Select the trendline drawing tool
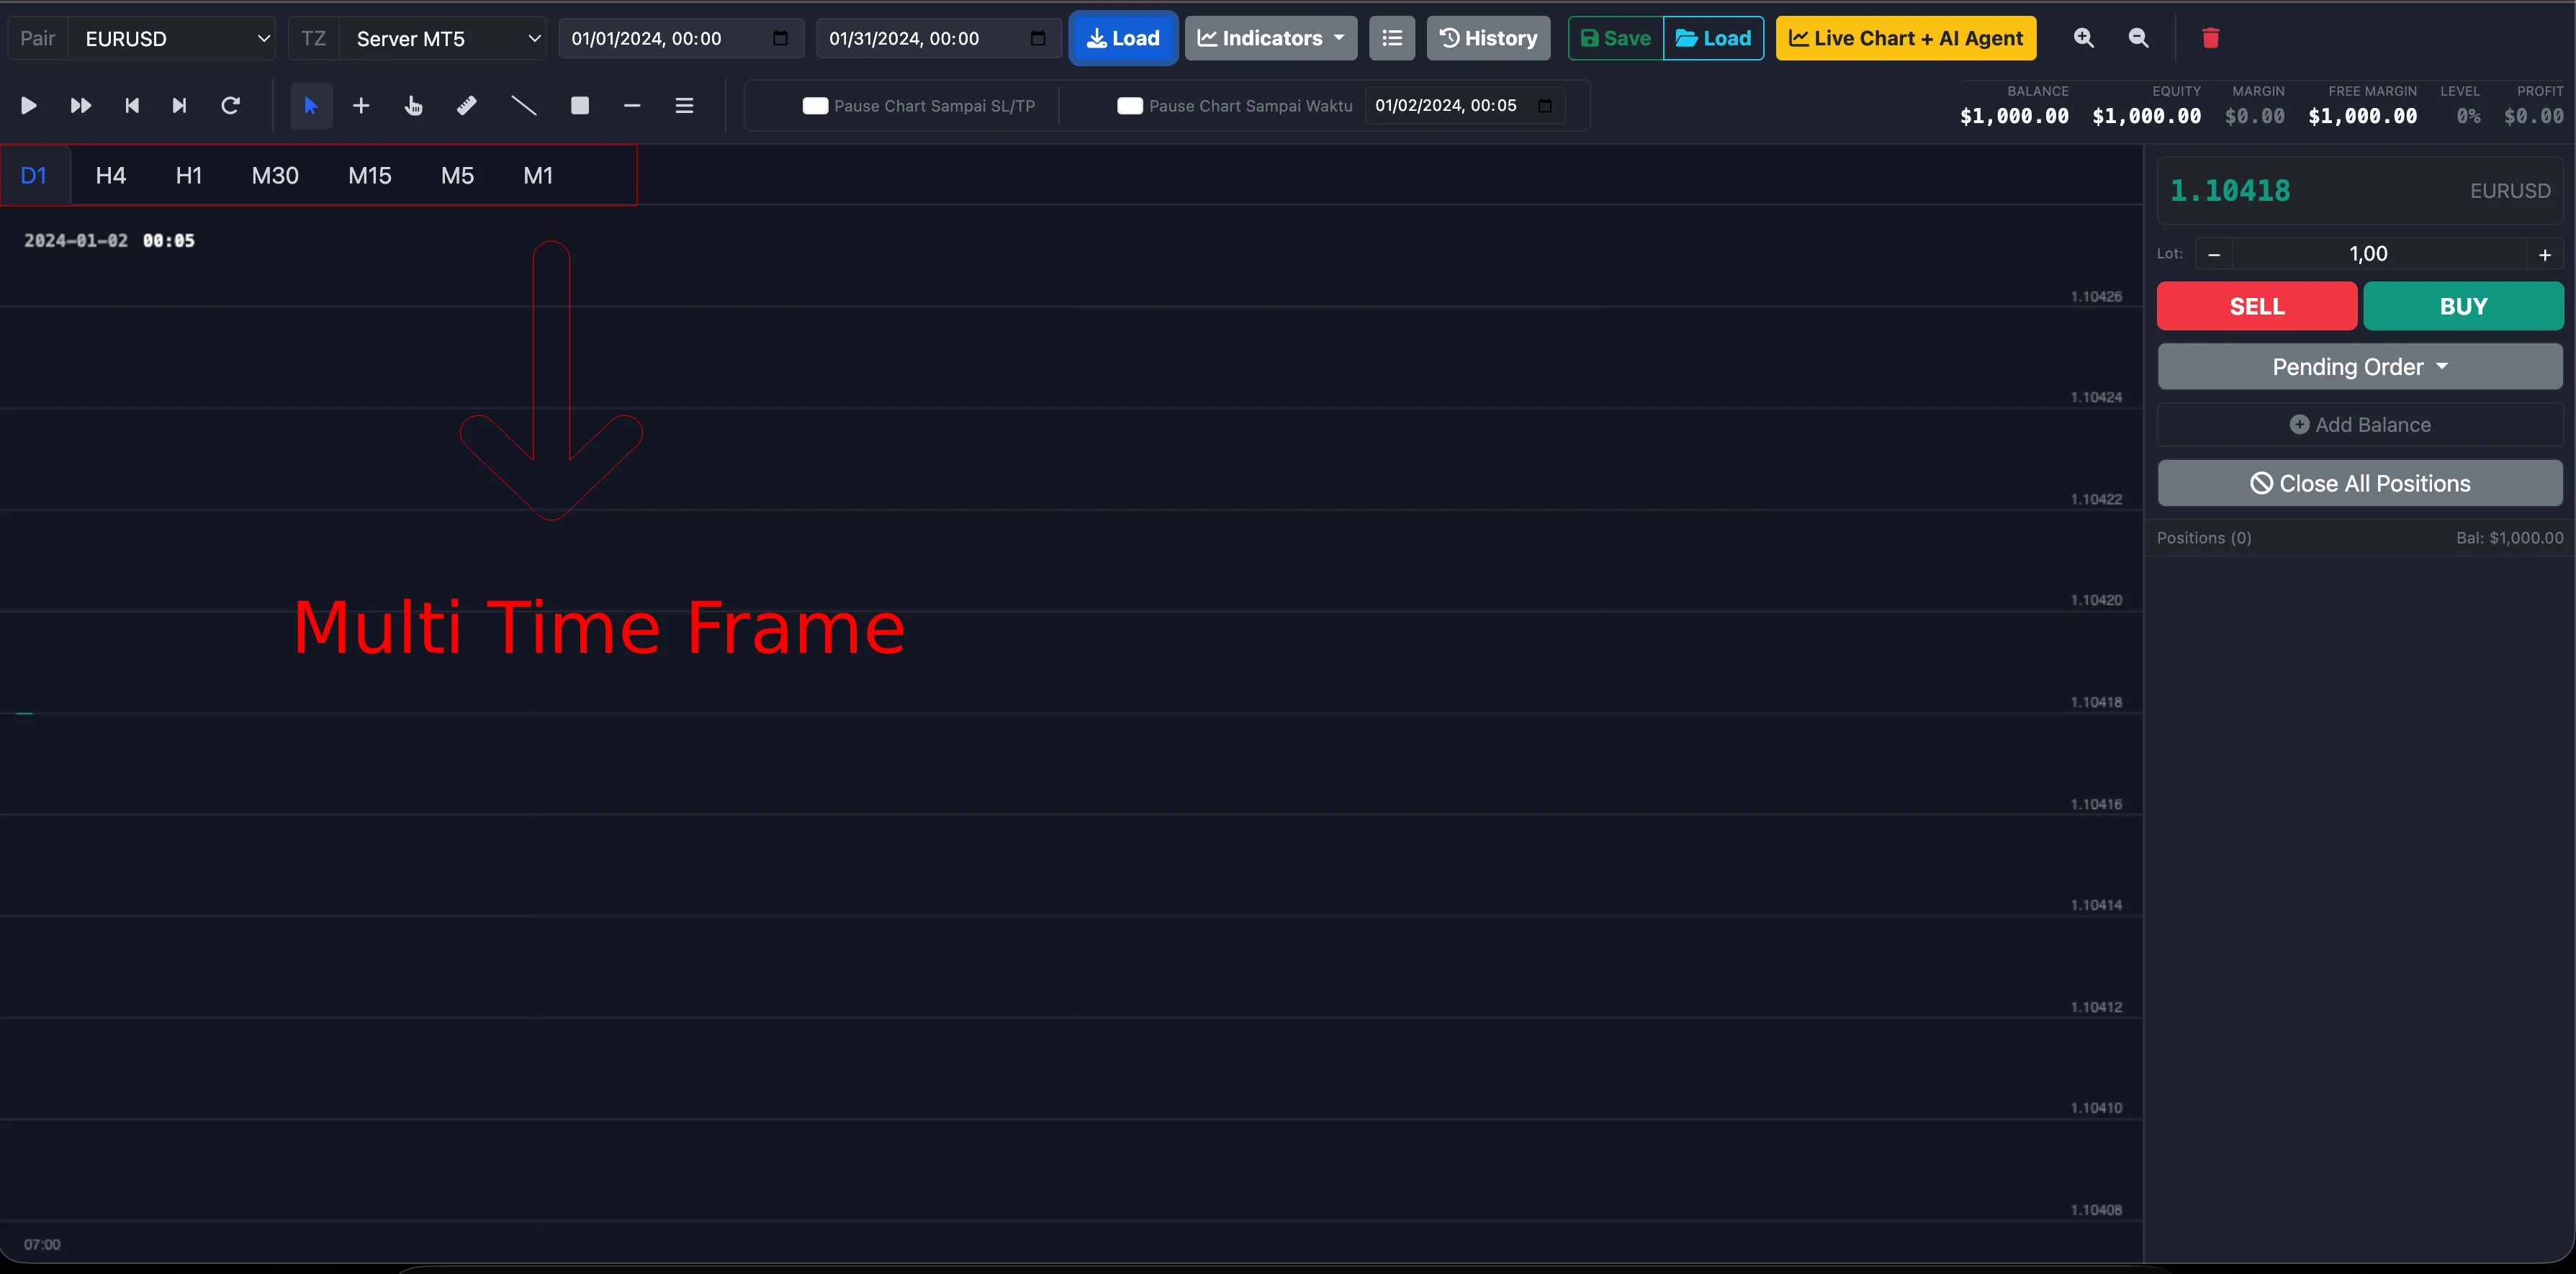The width and height of the screenshot is (2576, 1274). pos(523,105)
